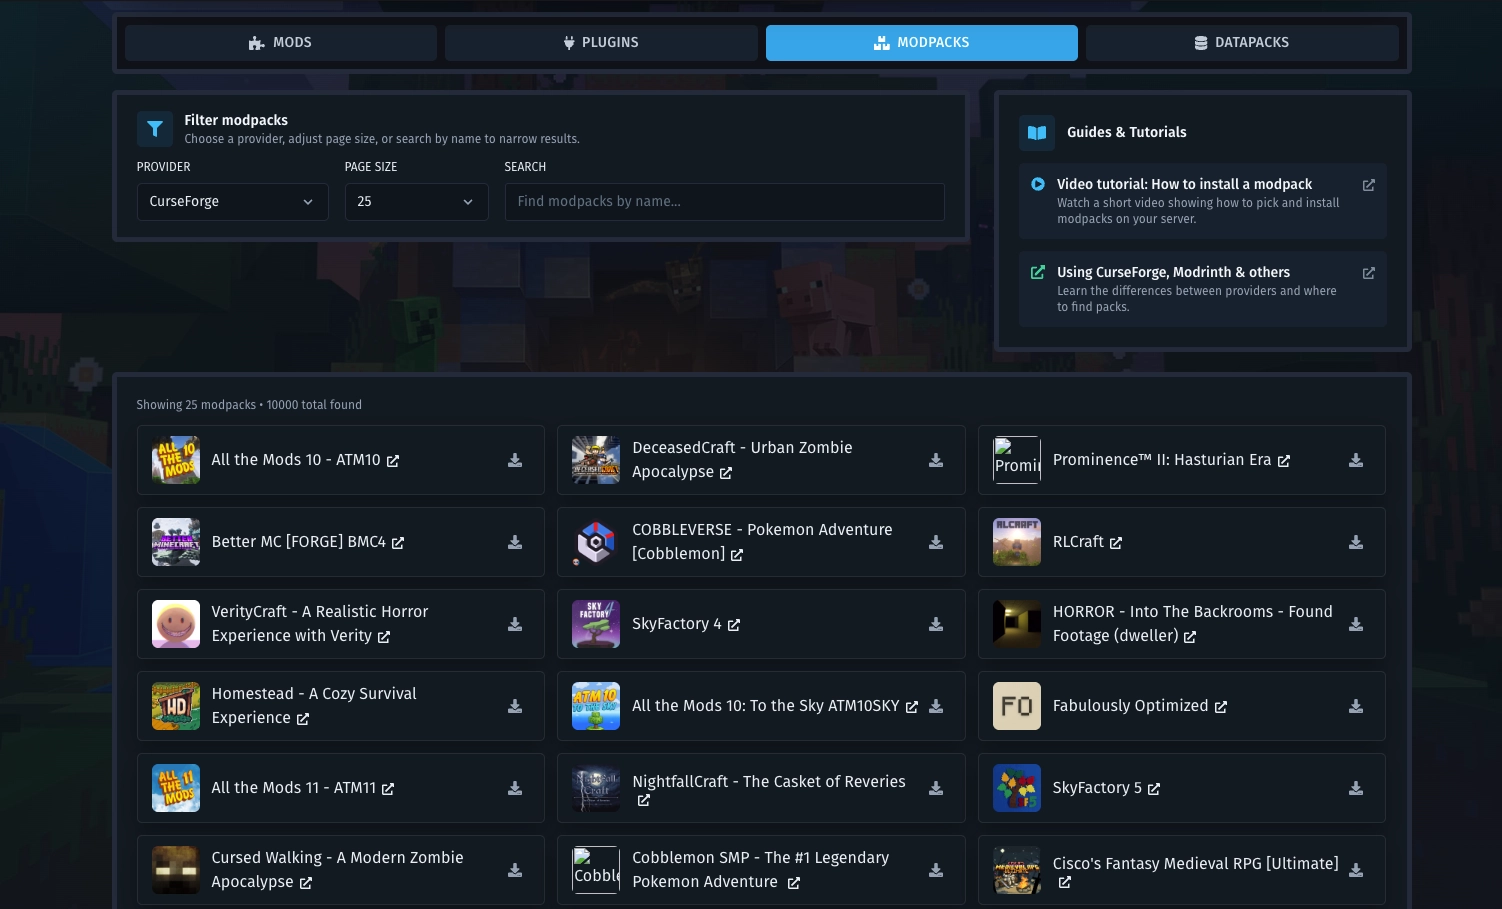Open the Provider dropdown showing CurseForge
Screen dimensions: 1502x909
(x=232, y=202)
